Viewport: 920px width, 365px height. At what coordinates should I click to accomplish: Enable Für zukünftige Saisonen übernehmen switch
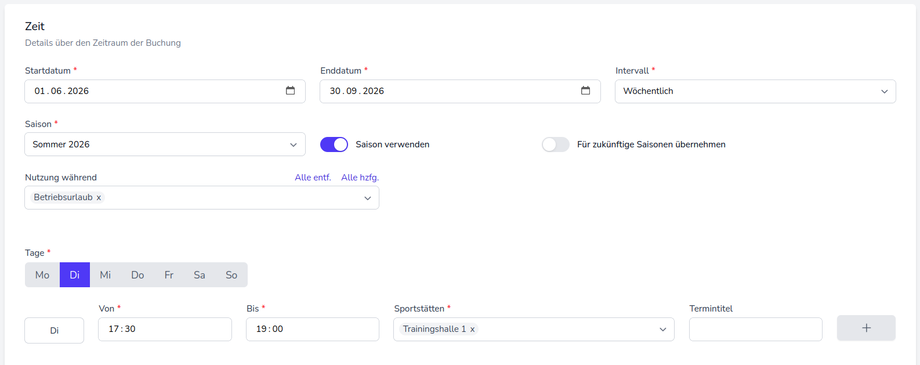pos(556,144)
